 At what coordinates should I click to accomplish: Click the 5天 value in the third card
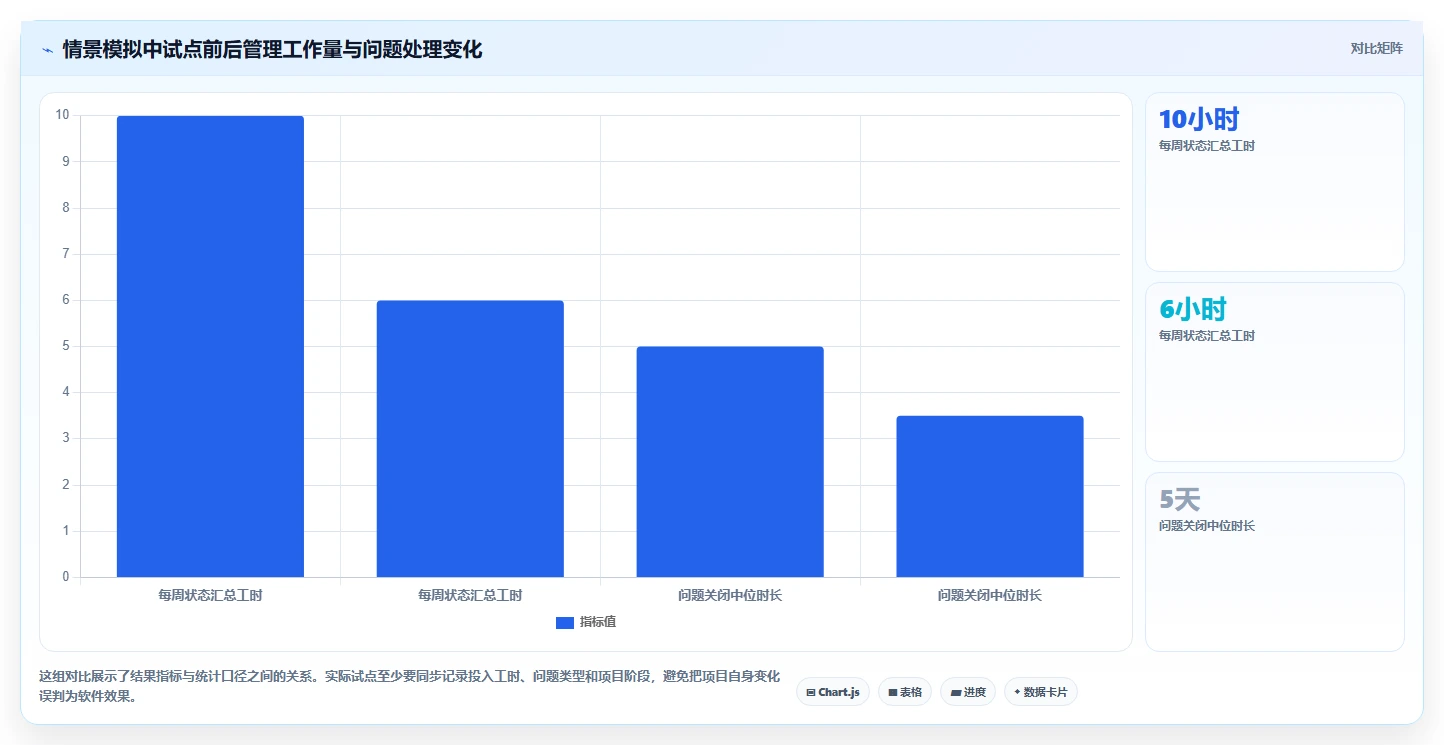coord(1180,499)
